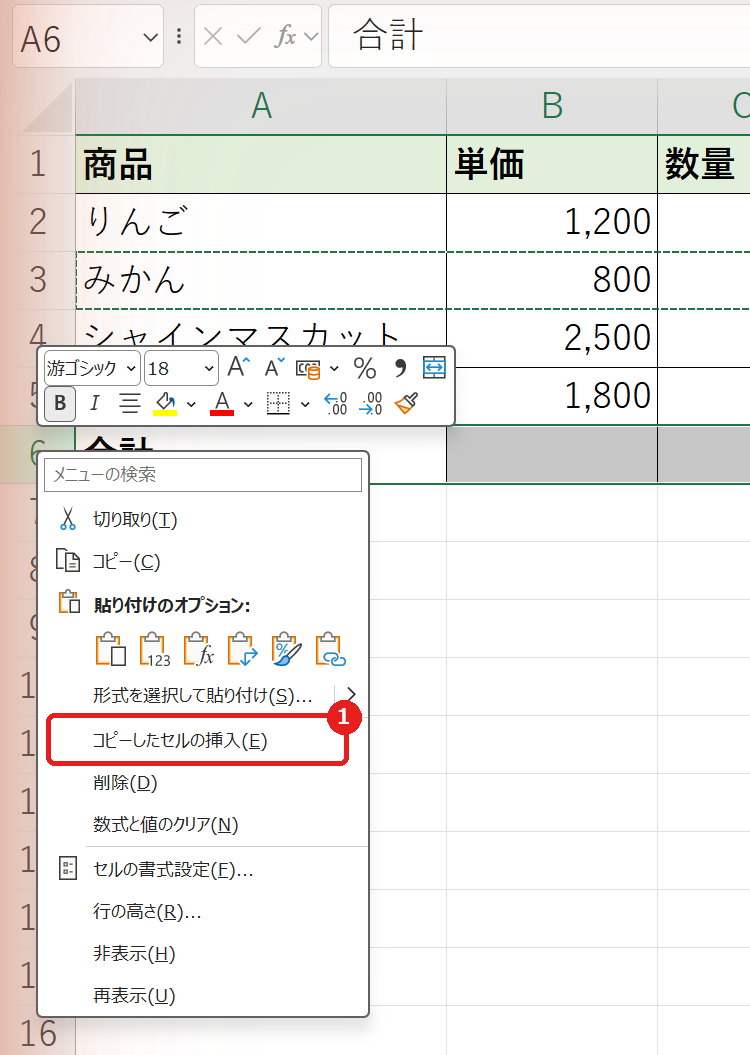The height and width of the screenshot is (1055, 750).
Task: Click the formula bar confirm checkmark
Action: coord(248,36)
